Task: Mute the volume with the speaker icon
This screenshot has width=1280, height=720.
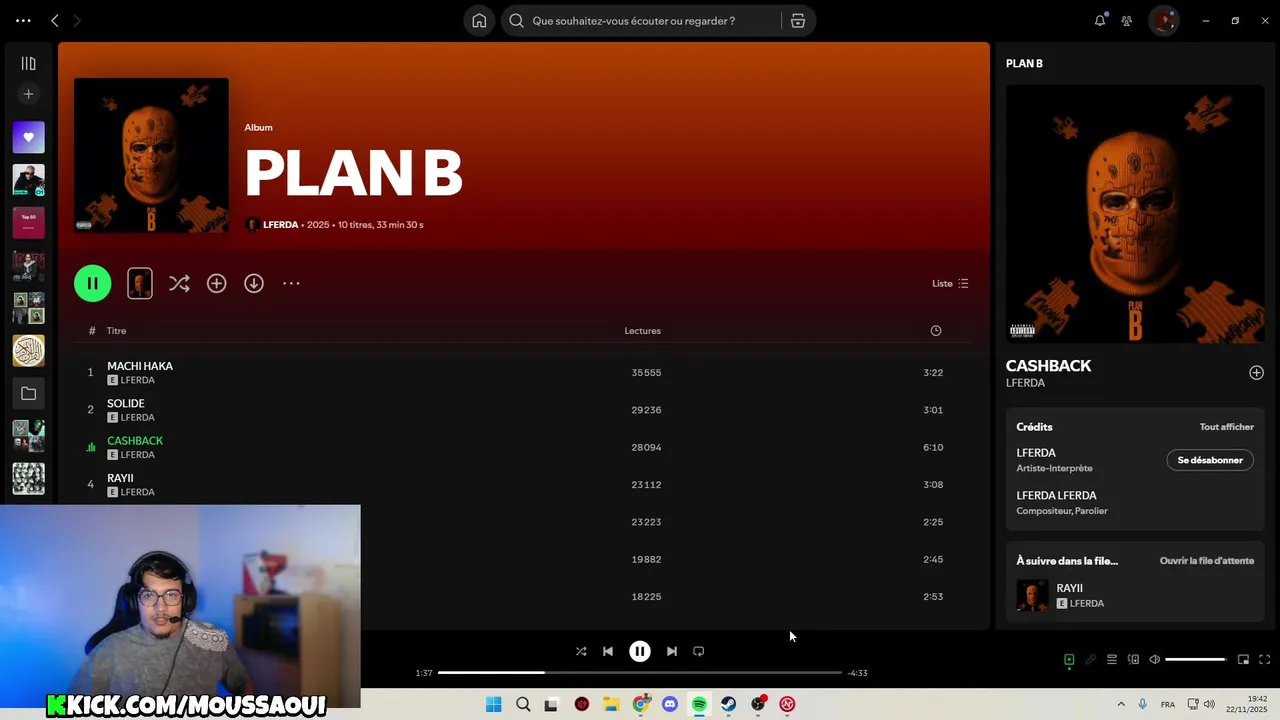Action: 1154,660
